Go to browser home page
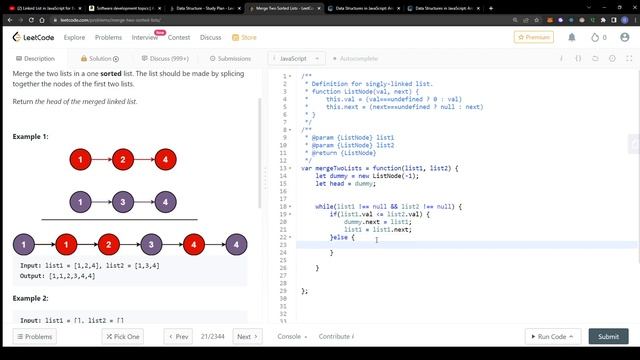Viewport: 640px width, 360px height. coord(42,20)
